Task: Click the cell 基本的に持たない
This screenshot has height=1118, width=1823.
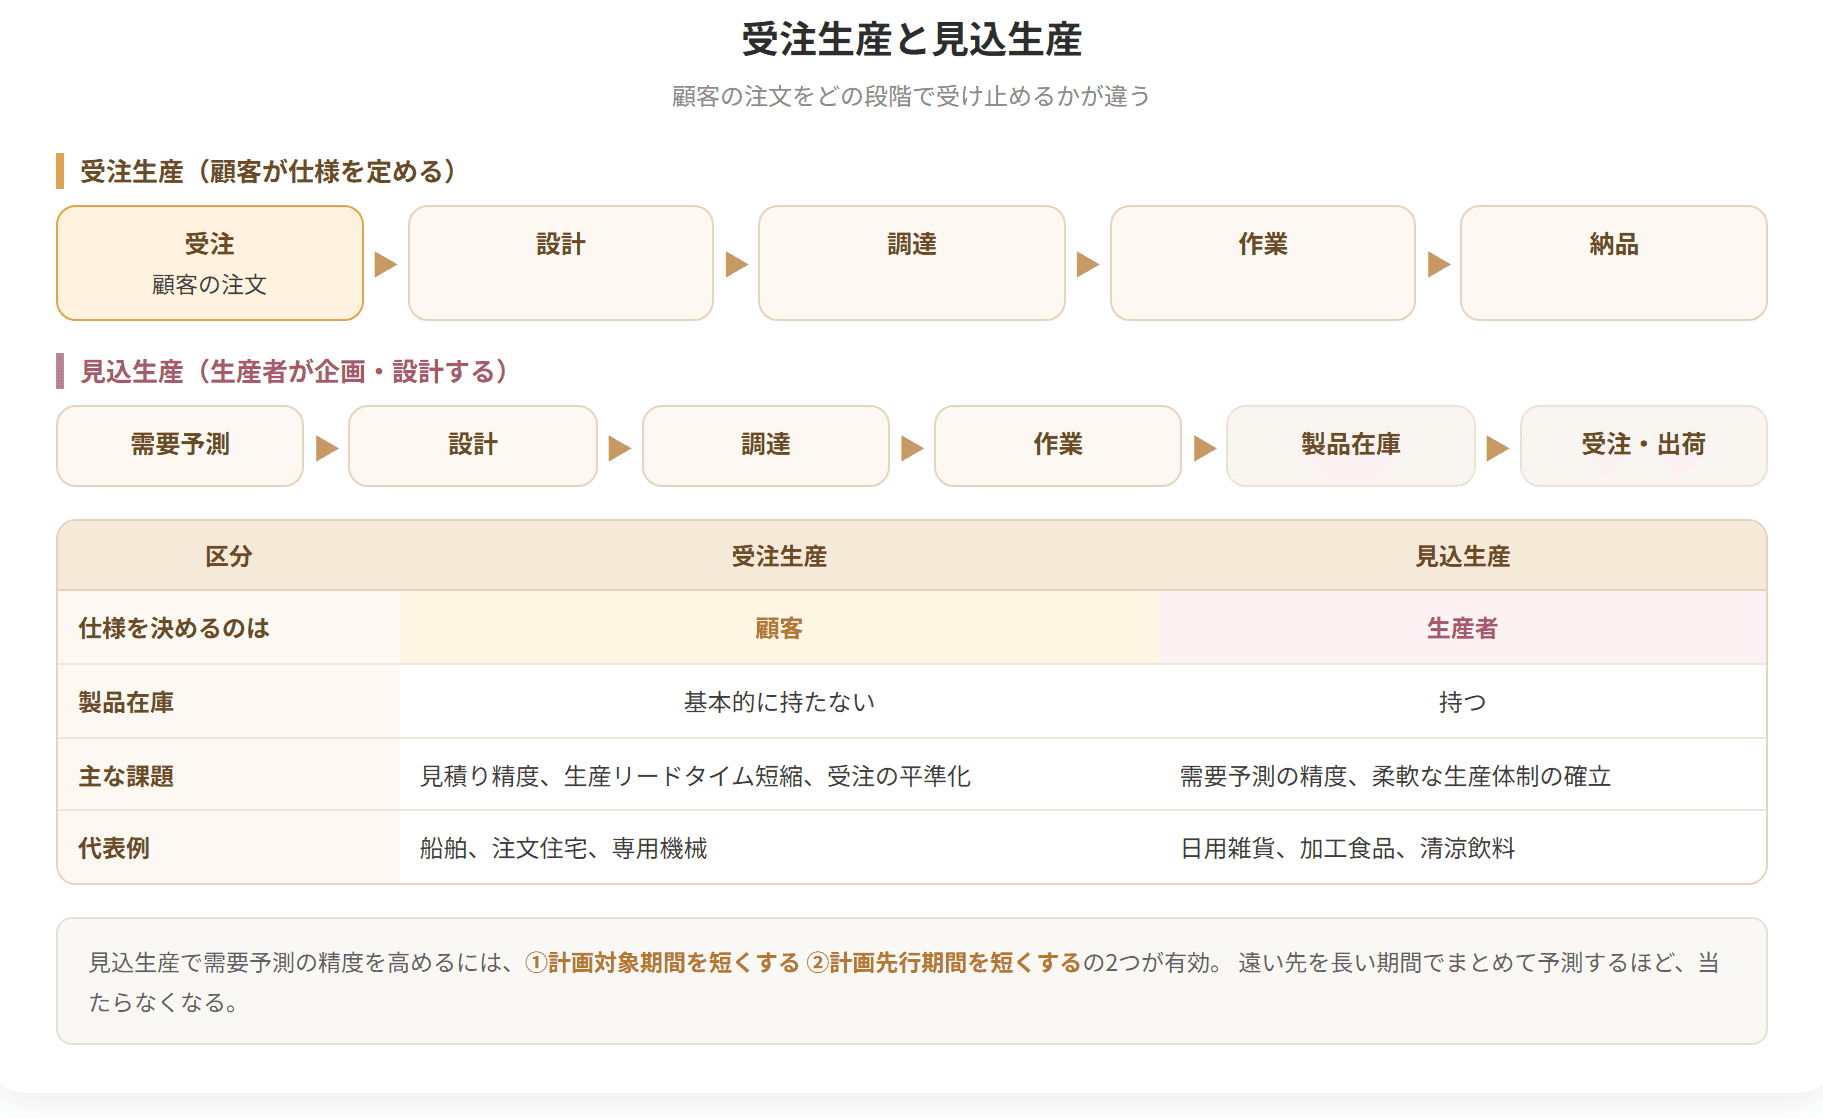Action: [x=779, y=702]
